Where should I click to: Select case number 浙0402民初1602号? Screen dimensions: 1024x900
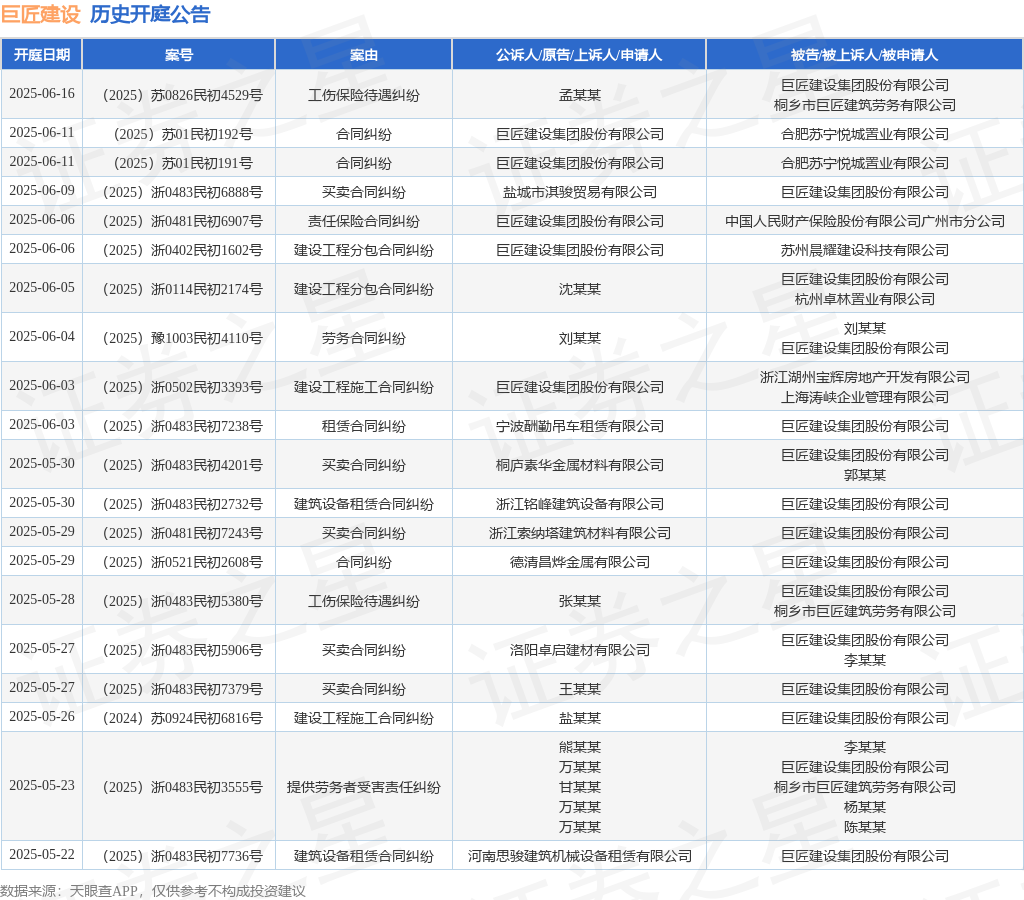tap(183, 250)
